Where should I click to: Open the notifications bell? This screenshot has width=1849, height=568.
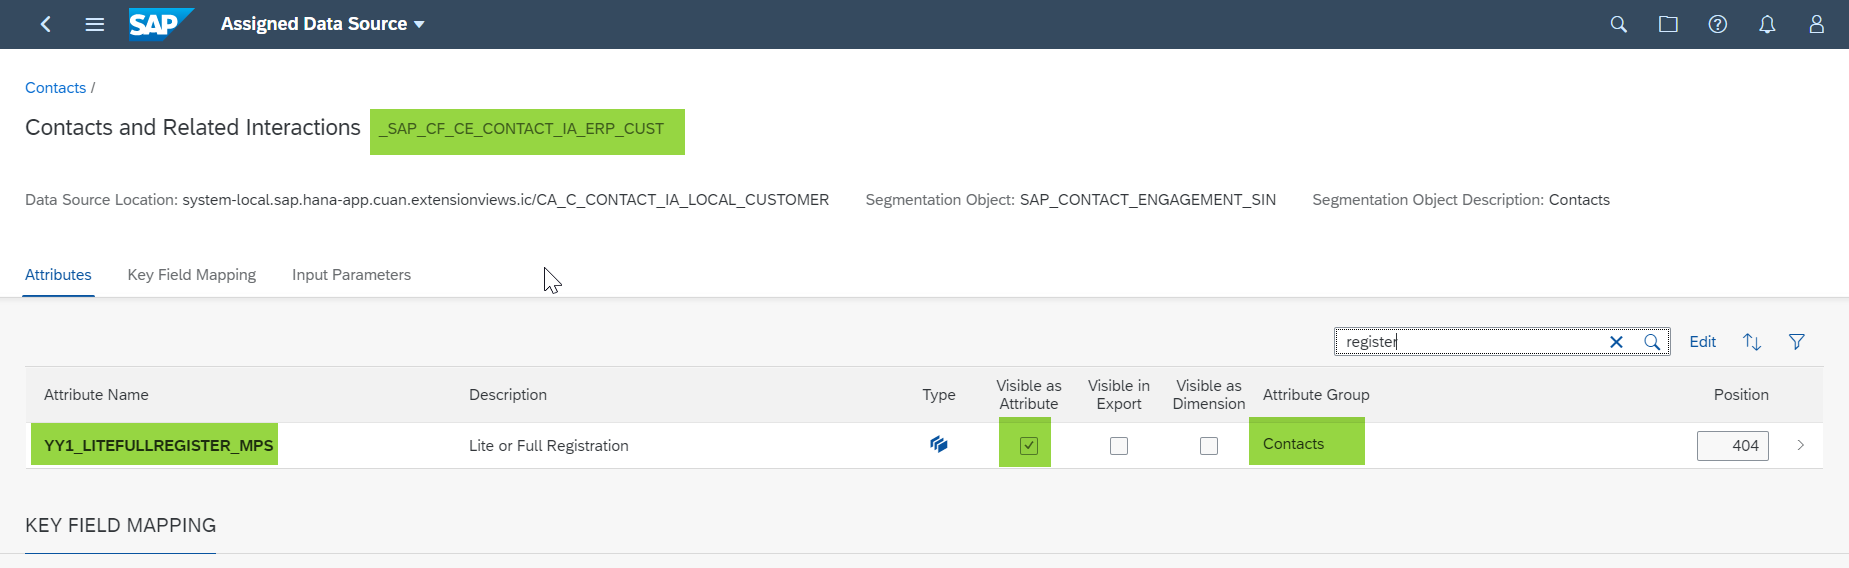(1767, 24)
